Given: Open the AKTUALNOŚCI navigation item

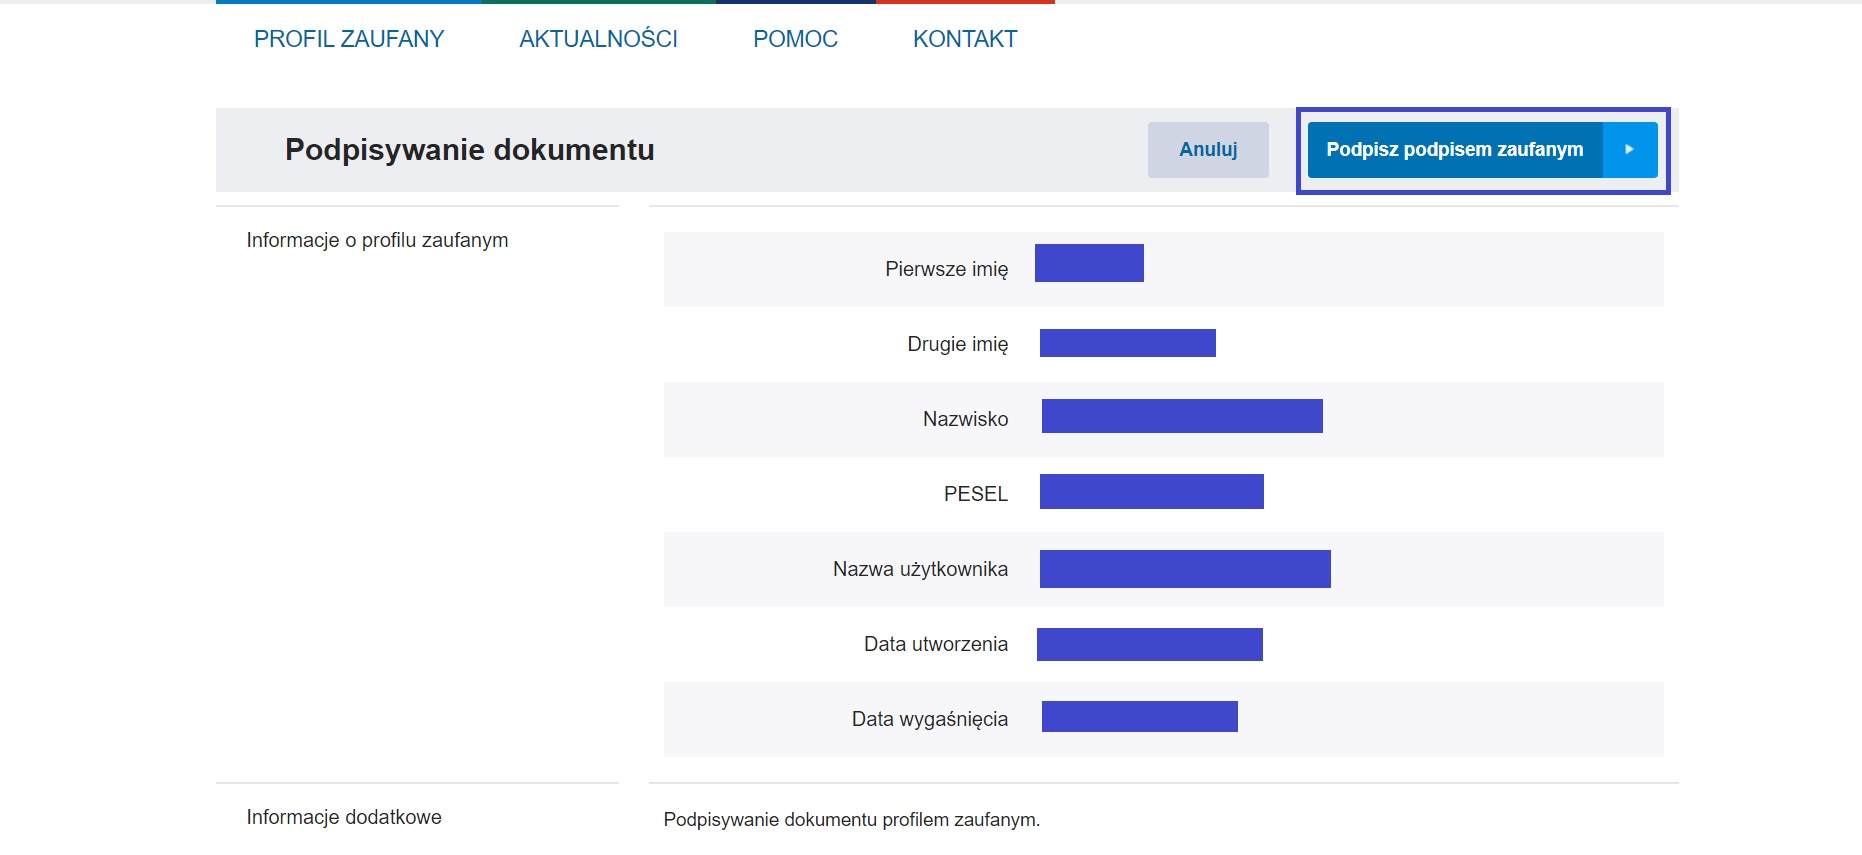Looking at the screenshot, I should click(x=598, y=39).
